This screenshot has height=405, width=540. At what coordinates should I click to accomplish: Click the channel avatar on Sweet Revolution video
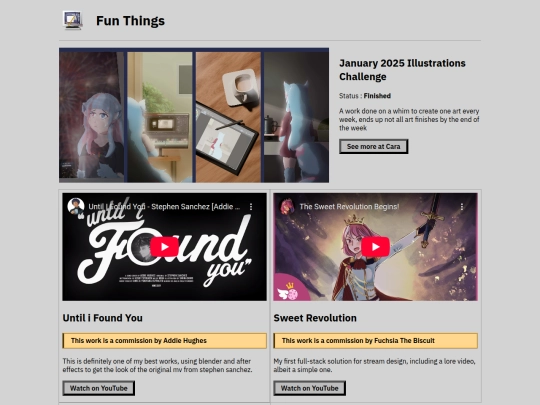(287, 206)
